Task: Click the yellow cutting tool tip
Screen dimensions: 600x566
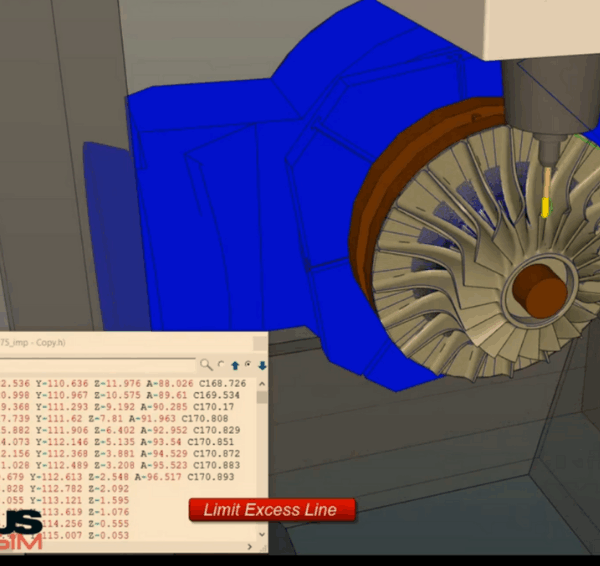Action: [545, 206]
